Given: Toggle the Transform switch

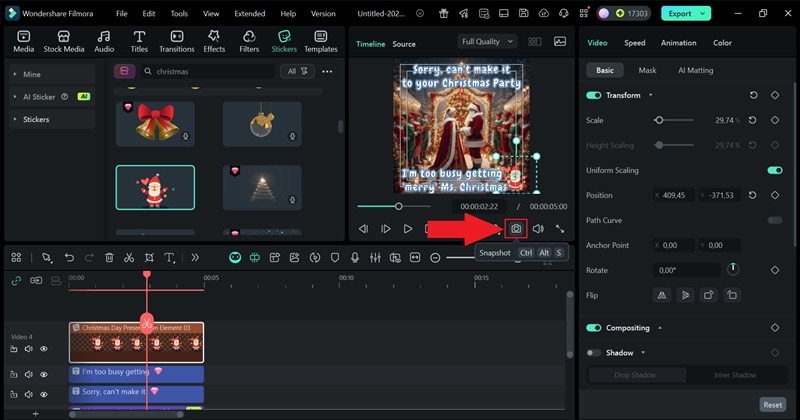Looking at the screenshot, I should (593, 95).
